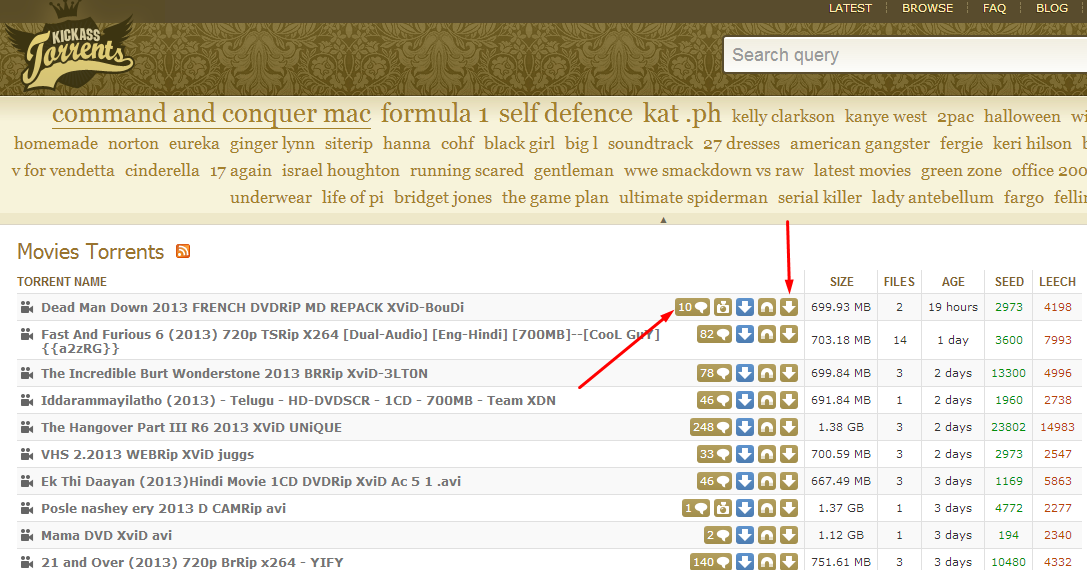Click the camera icon on Dead Man Down row
This screenshot has width=1087, height=570.
(722, 307)
